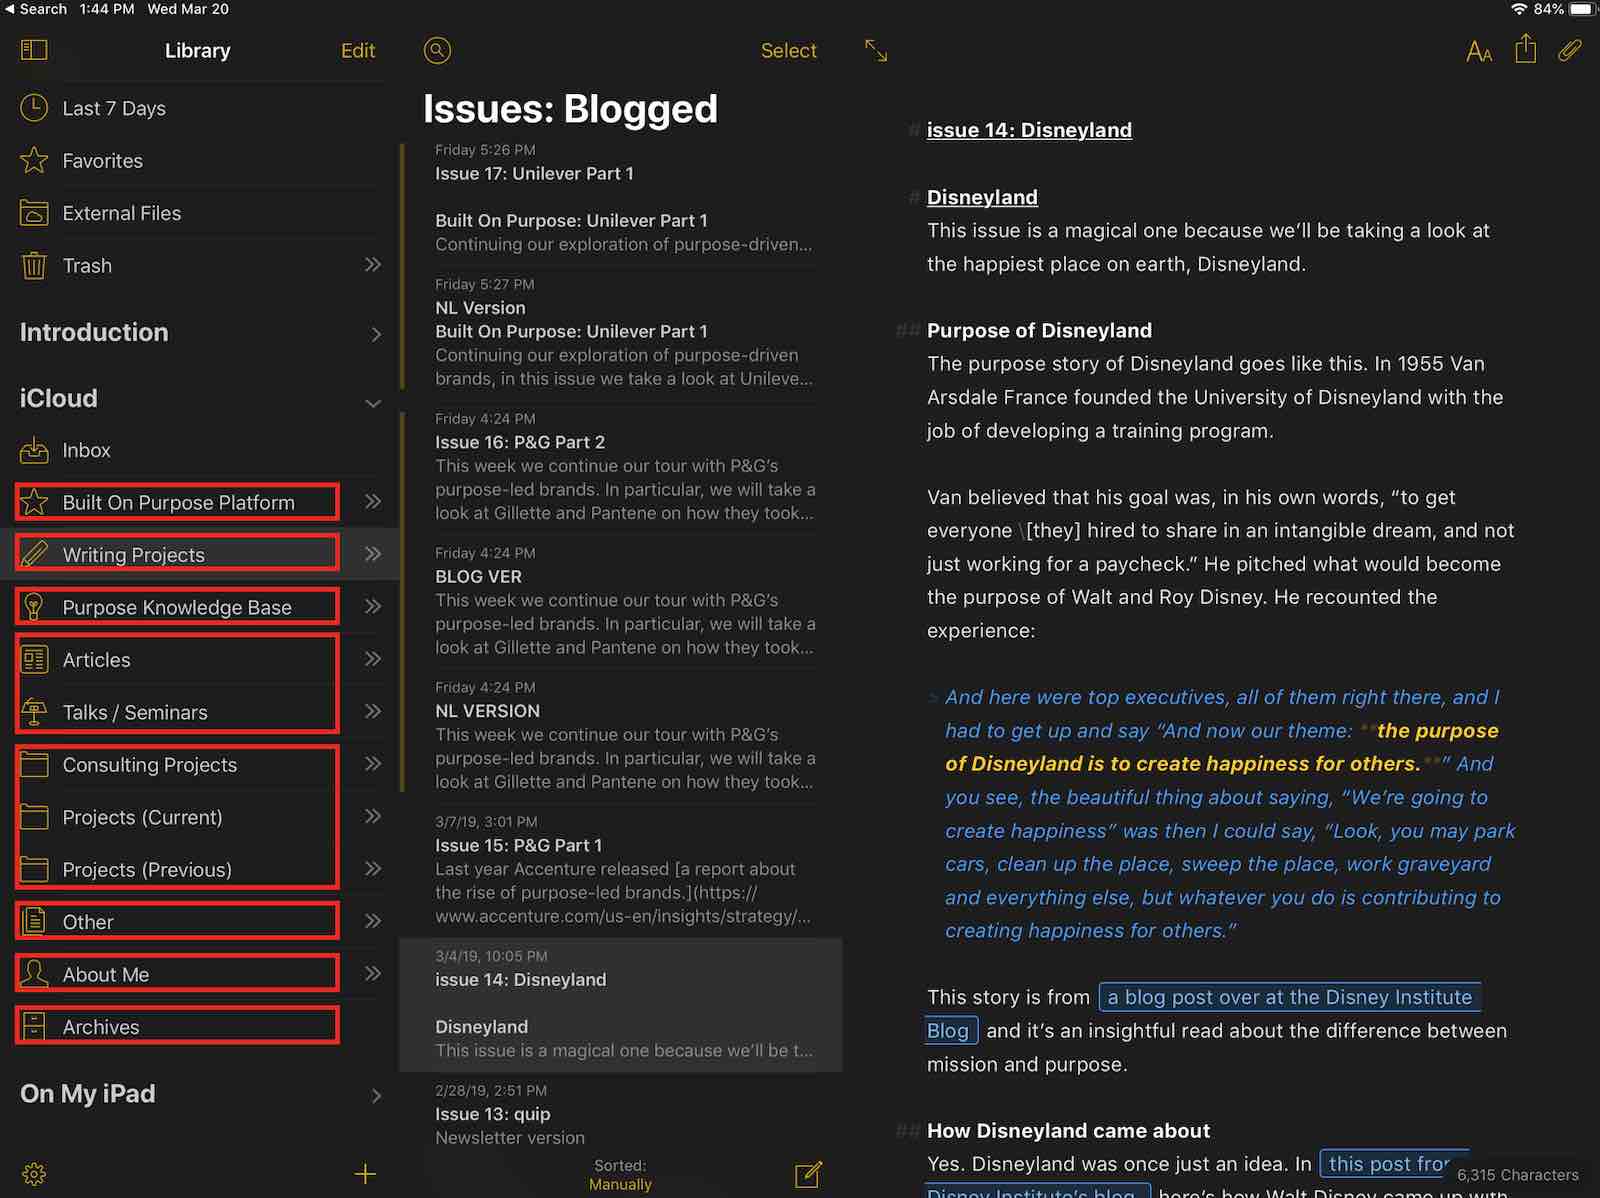This screenshot has width=1600, height=1198.
Task: Click the Wi-Fi status icon
Action: 1519,9
